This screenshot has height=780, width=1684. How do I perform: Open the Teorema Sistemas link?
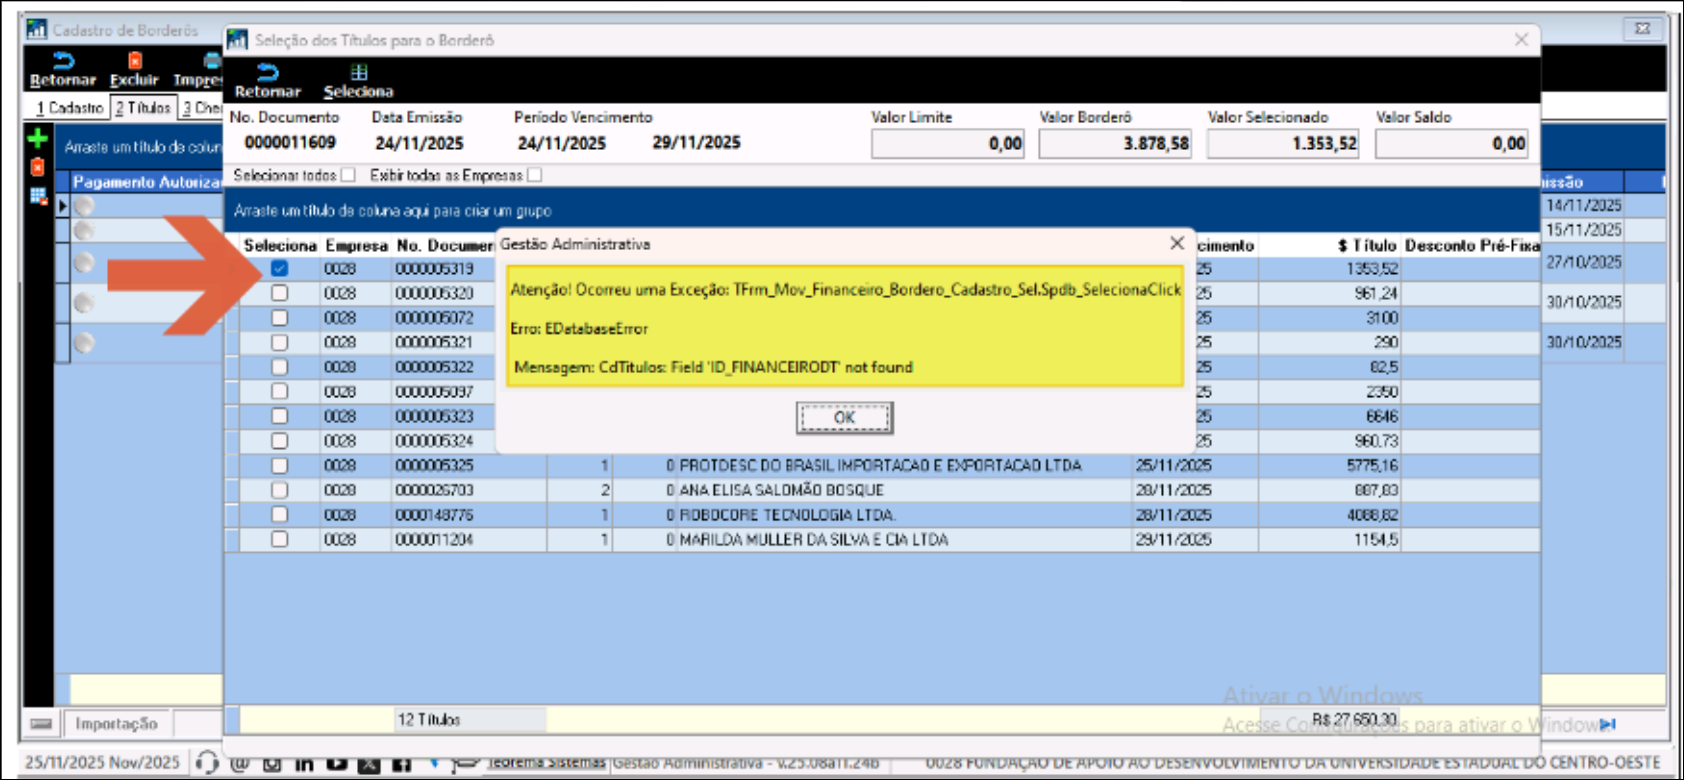click(546, 763)
